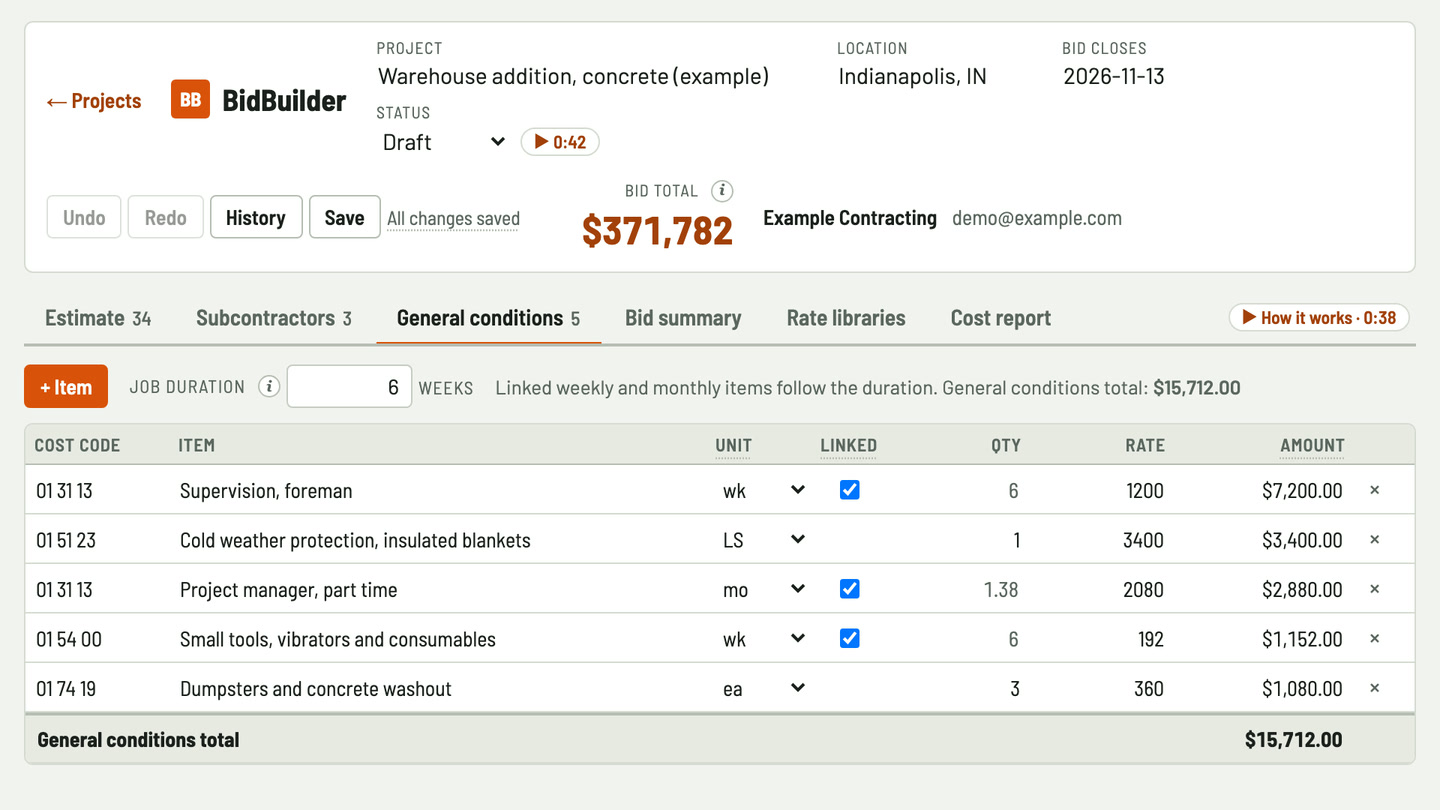Switch to the Subcontractors tab
The width and height of the screenshot is (1440, 810).
[274, 318]
